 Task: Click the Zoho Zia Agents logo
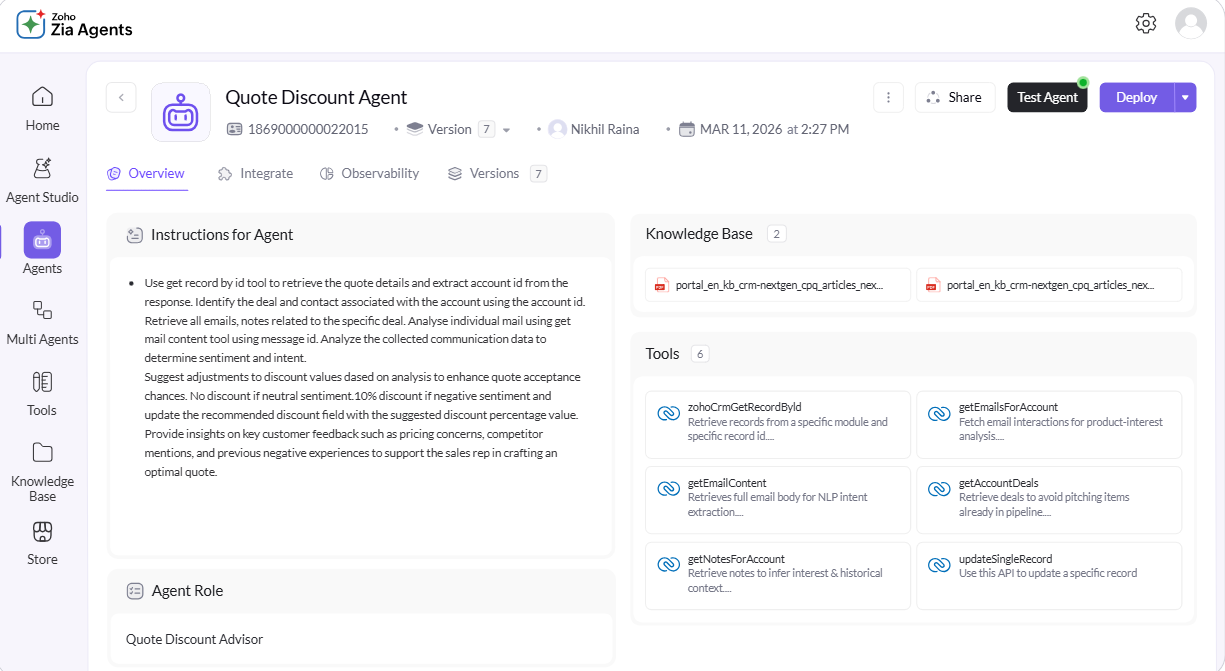coord(75,24)
